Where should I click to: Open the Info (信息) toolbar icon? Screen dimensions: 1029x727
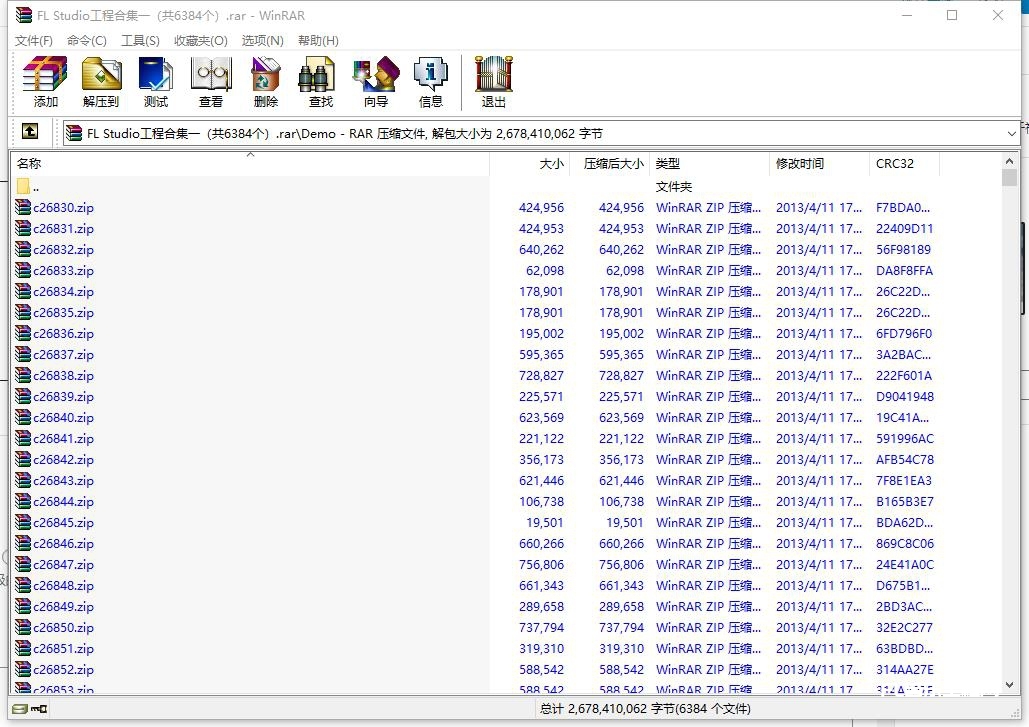pyautogui.click(x=430, y=81)
